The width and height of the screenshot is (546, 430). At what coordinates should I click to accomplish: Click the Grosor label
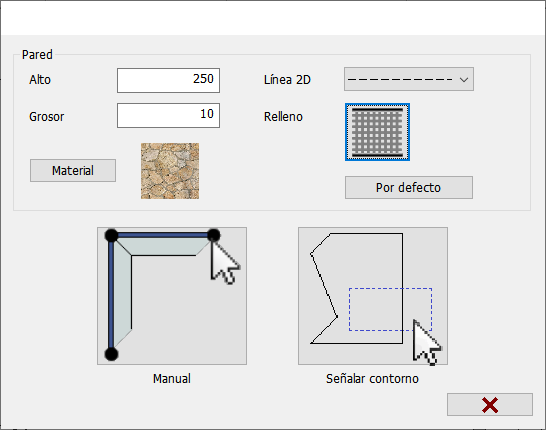point(47,117)
